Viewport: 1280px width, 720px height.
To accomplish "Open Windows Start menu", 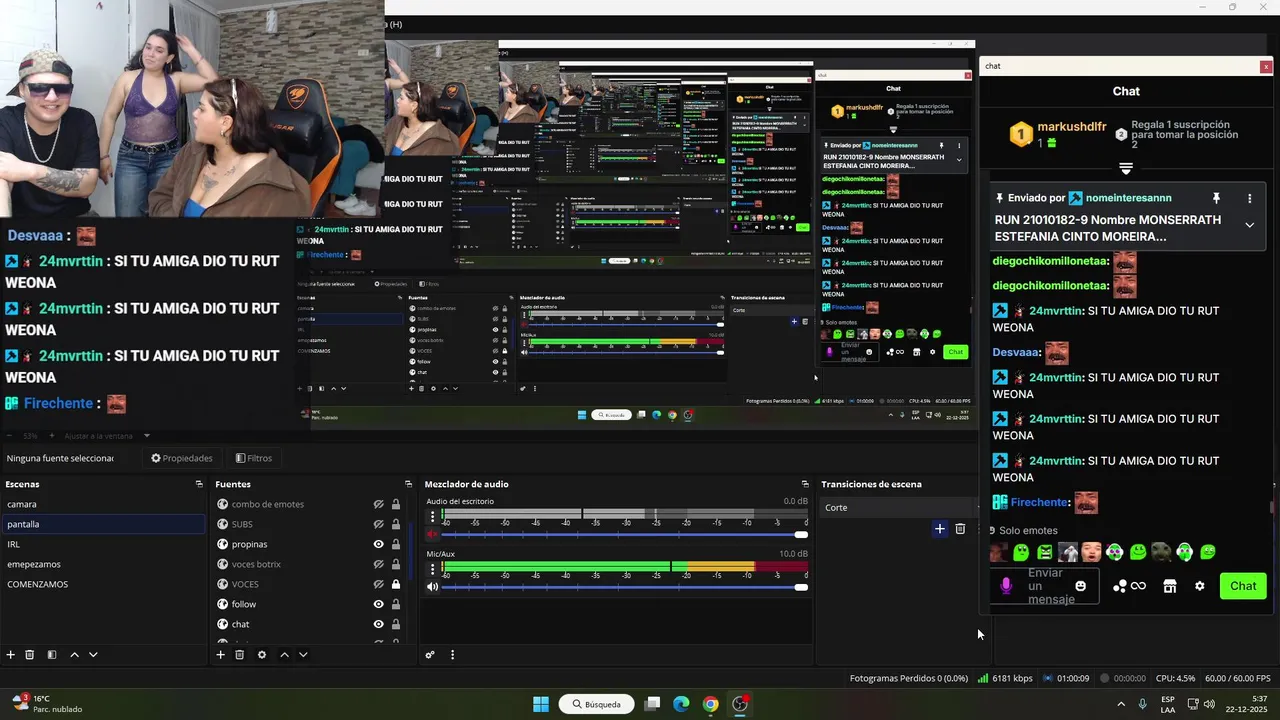I will click(541, 704).
